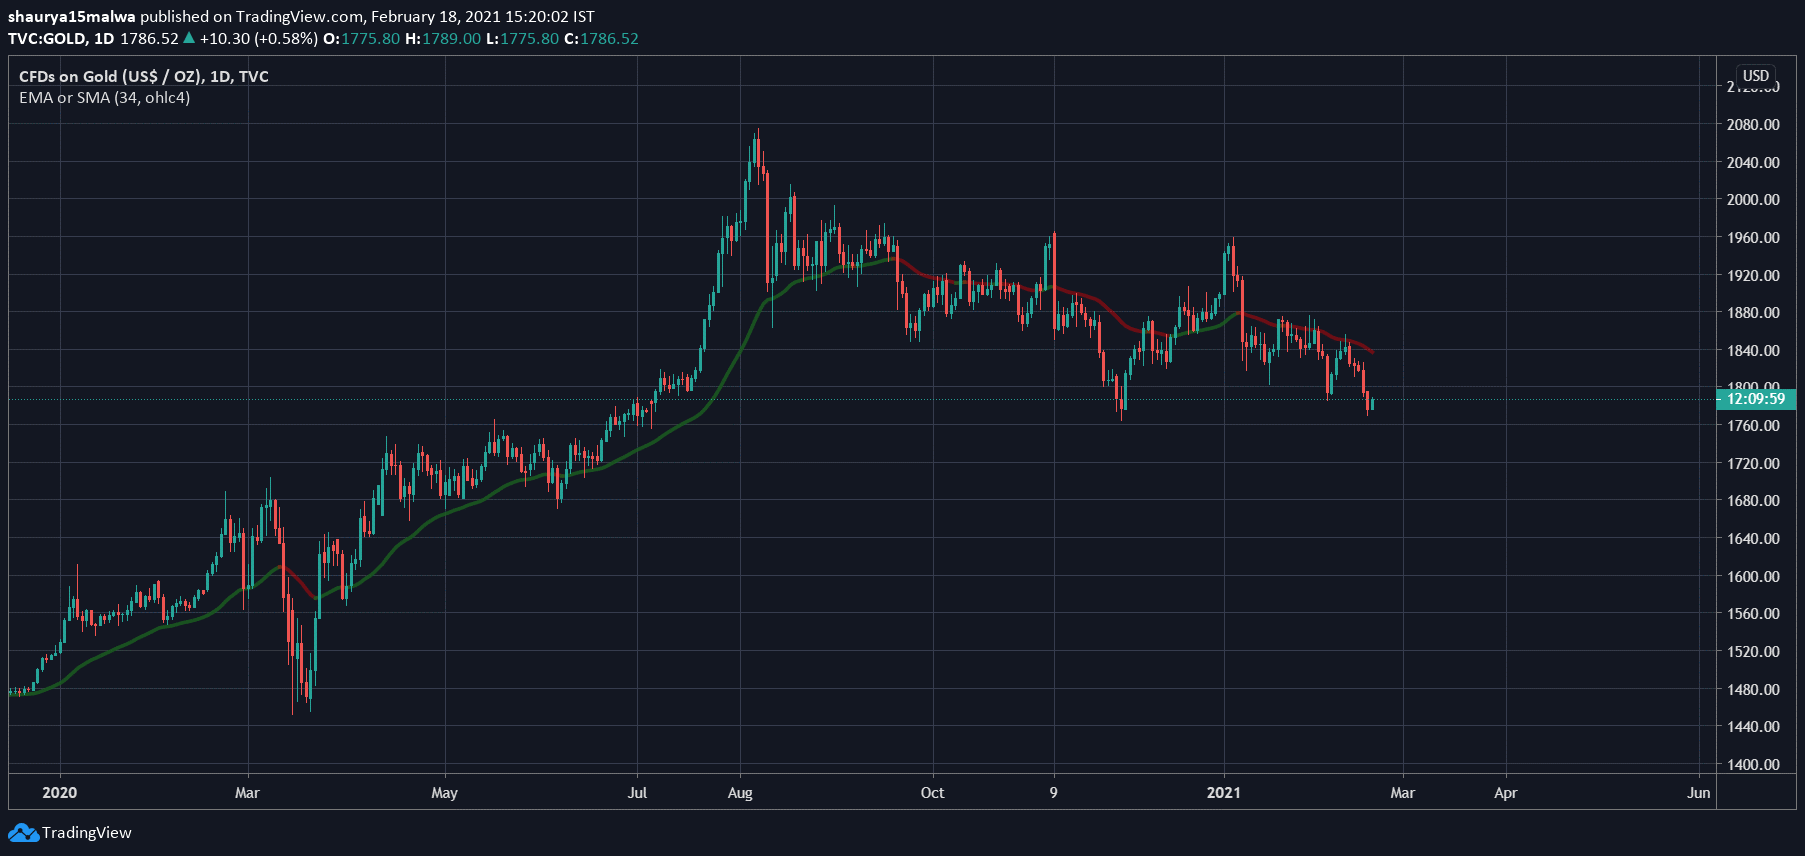Click the 1880.00 price axis label
The image size is (1805, 856).
pyautogui.click(x=1753, y=313)
